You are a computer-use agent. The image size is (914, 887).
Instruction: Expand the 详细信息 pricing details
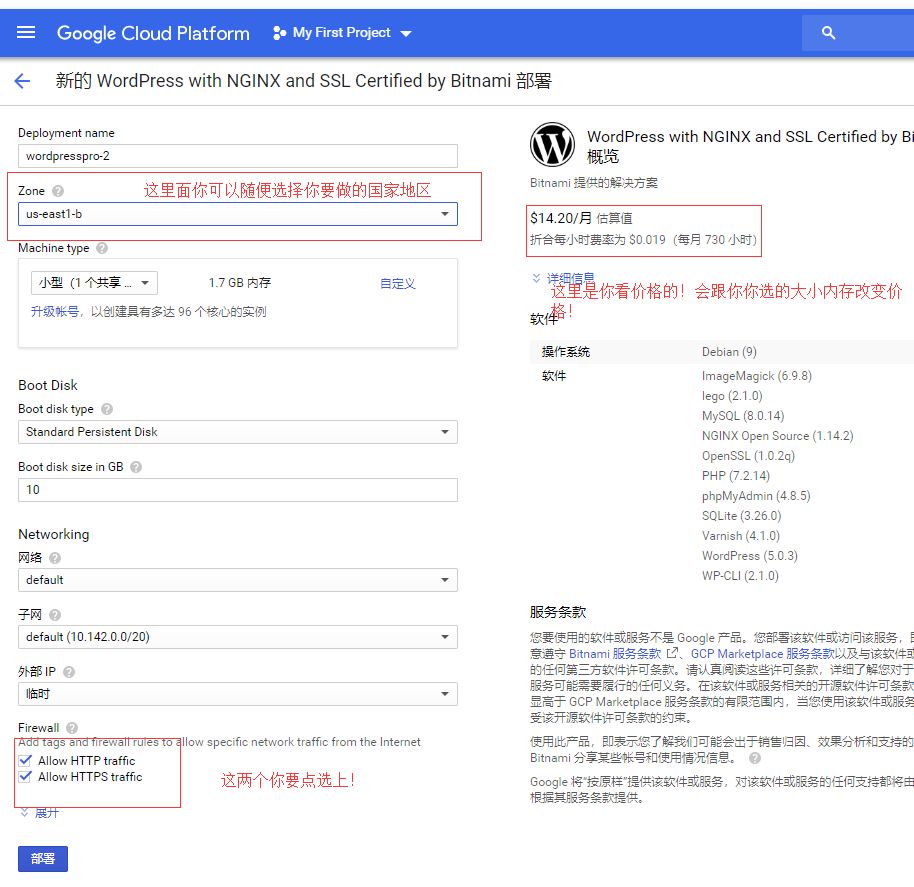pyautogui.click(x=563, y=278)
